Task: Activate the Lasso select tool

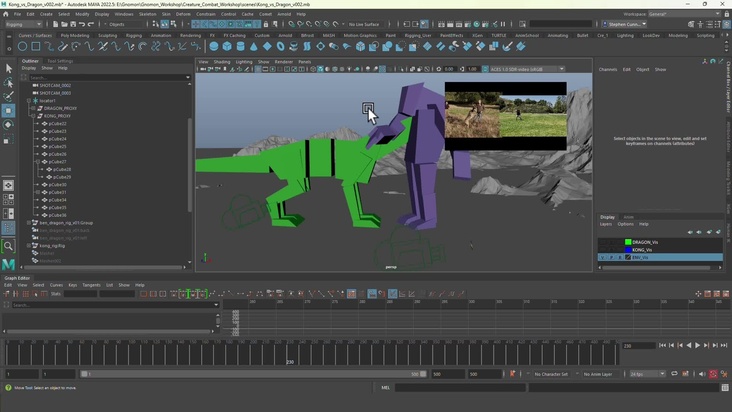Action: click(x=8, y=83)
